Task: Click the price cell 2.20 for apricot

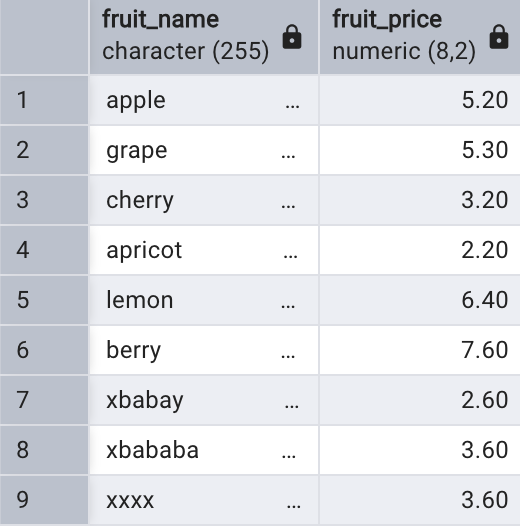Action: point(420,250)
